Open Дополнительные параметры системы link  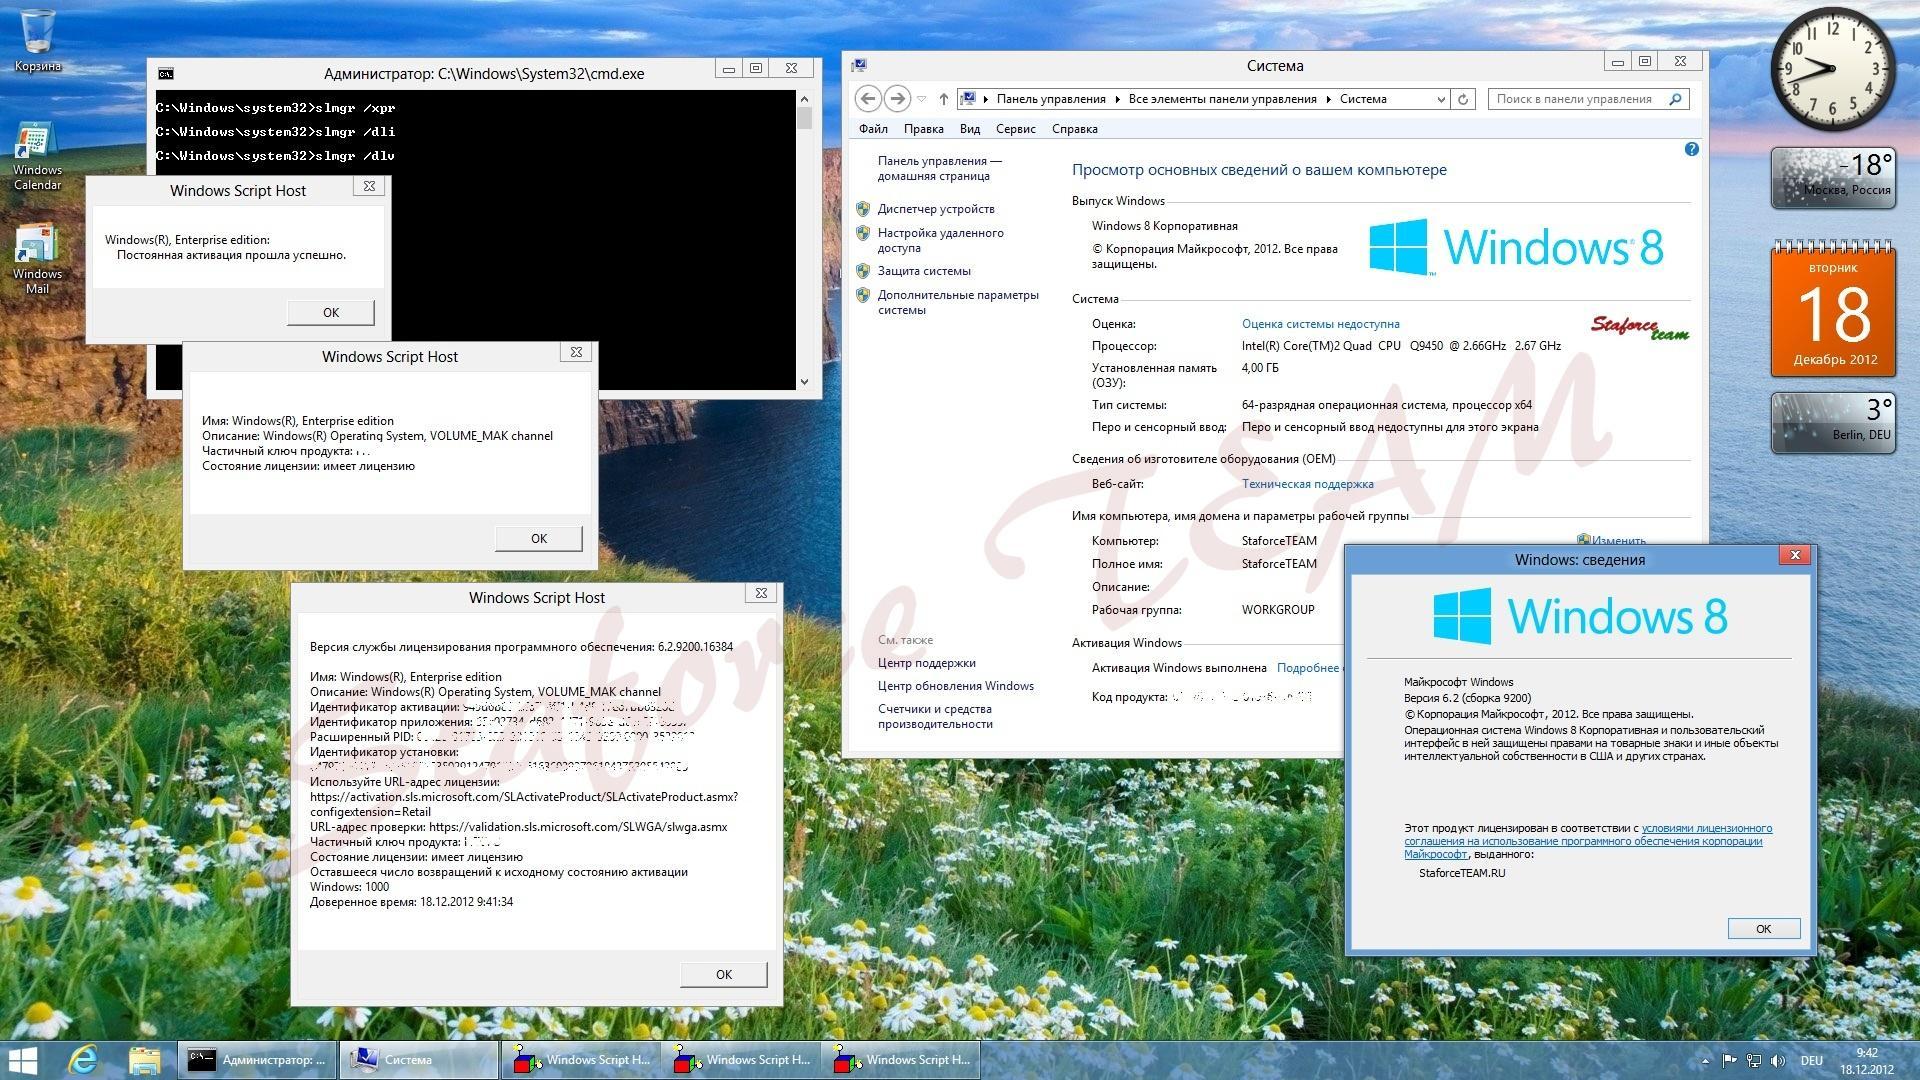[958, 302]
